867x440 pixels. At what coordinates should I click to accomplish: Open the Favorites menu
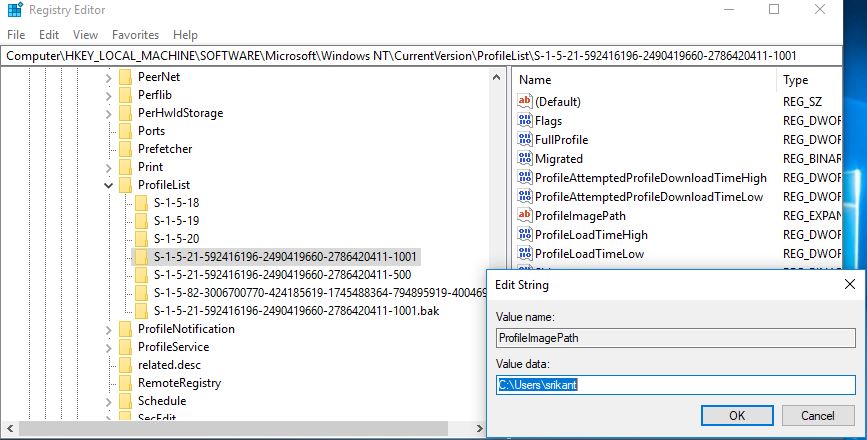pos(135,35)
